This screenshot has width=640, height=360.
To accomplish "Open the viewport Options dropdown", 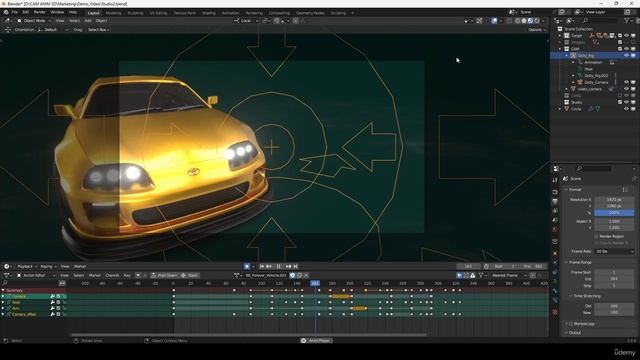I will [537, 30].
